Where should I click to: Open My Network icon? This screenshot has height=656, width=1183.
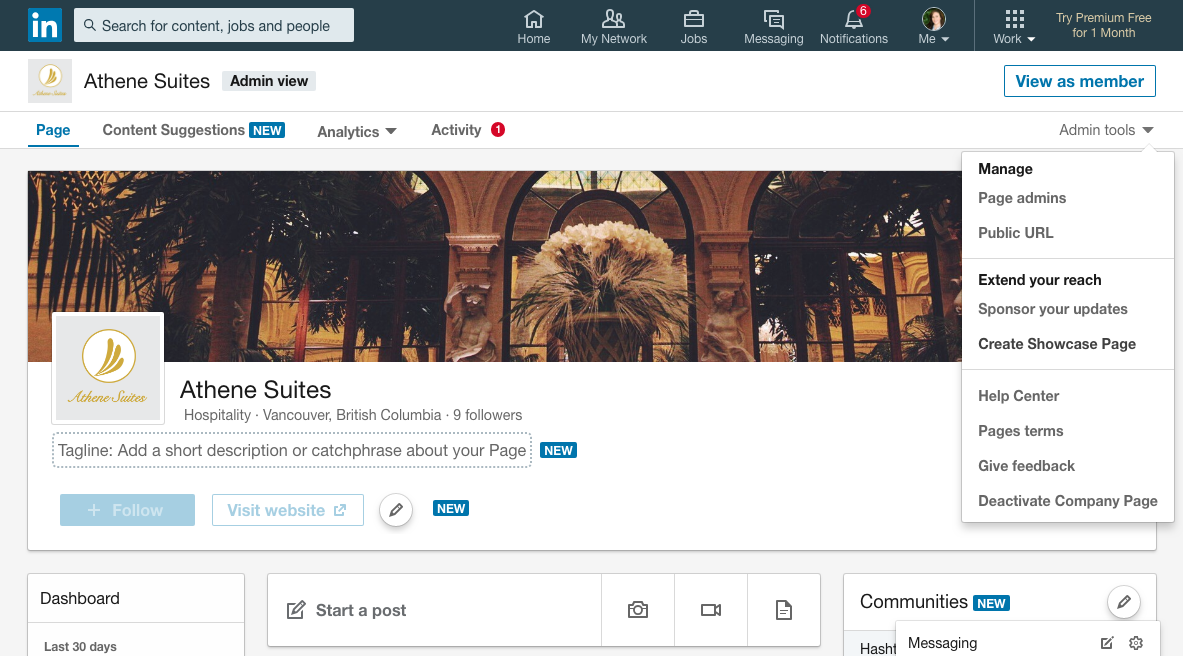click(x=613, y=26)
